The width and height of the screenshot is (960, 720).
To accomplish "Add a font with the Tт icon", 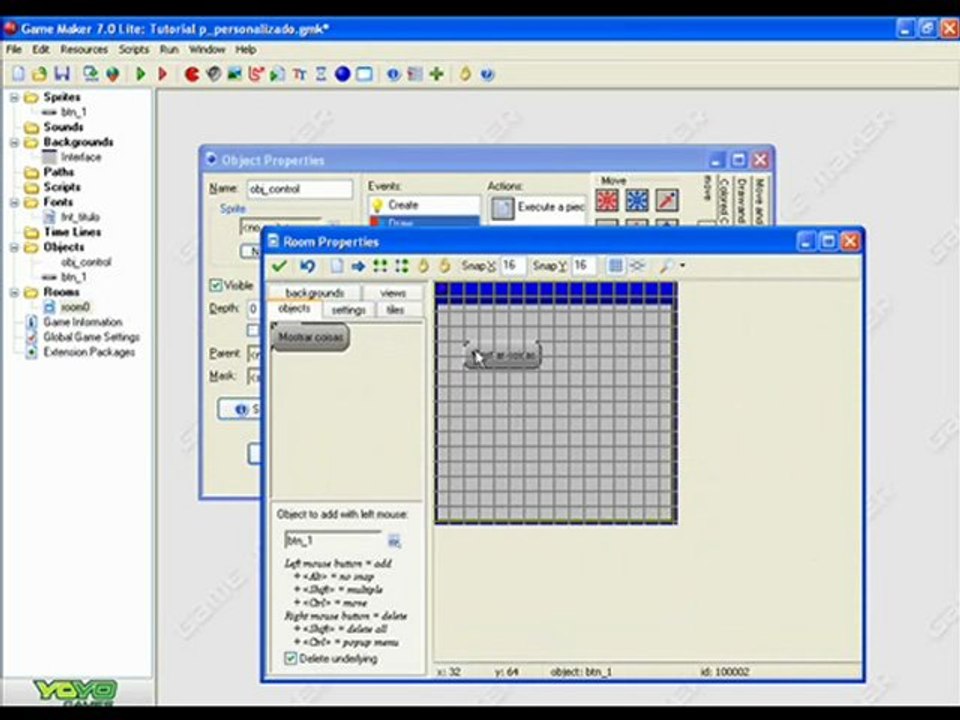I will click(299, 74).
